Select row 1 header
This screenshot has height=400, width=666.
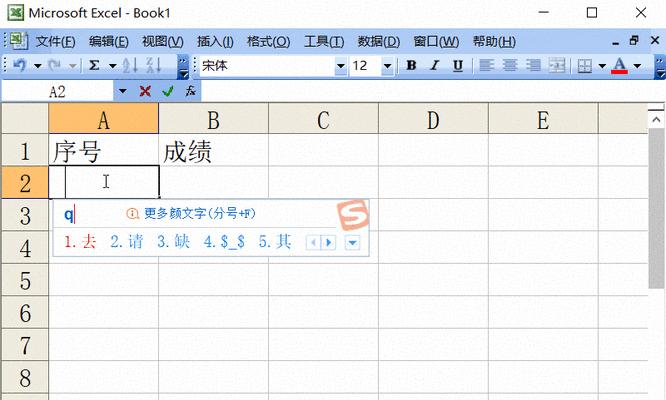point(25,150)
